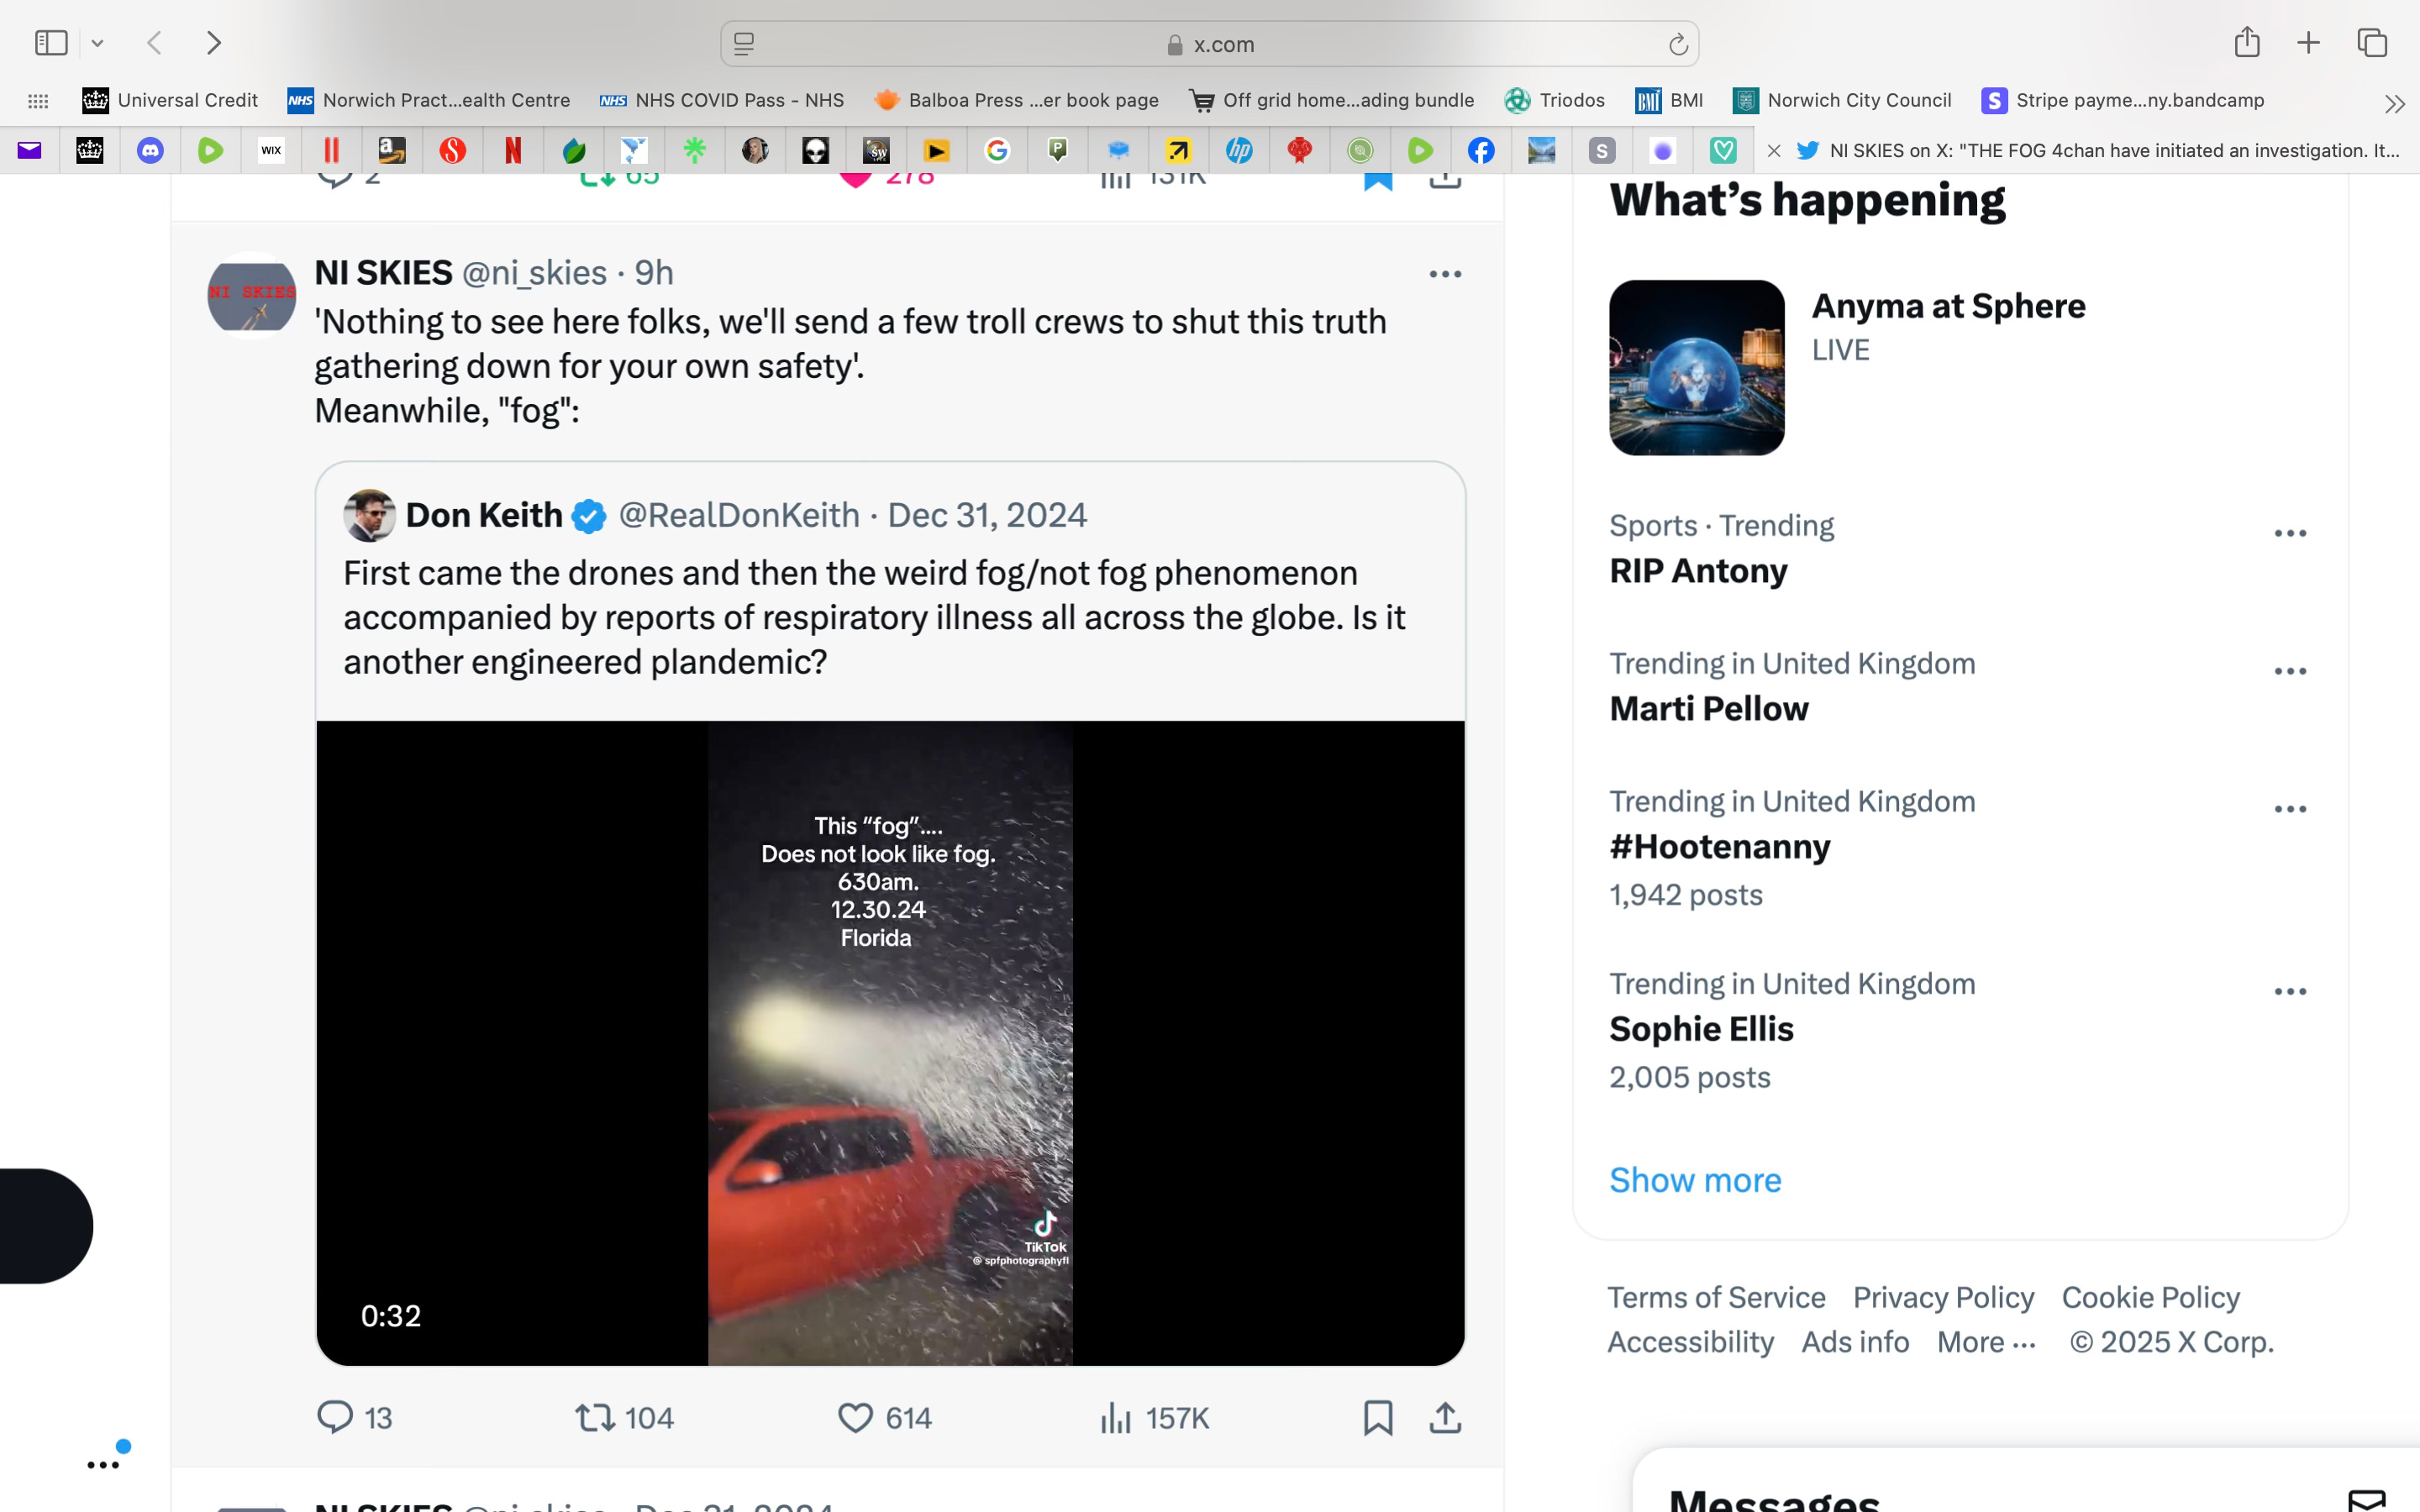This screenshot has height=1512, width=2420.
Task: Go forward to the next page
Action: click(x=213, y=43)
